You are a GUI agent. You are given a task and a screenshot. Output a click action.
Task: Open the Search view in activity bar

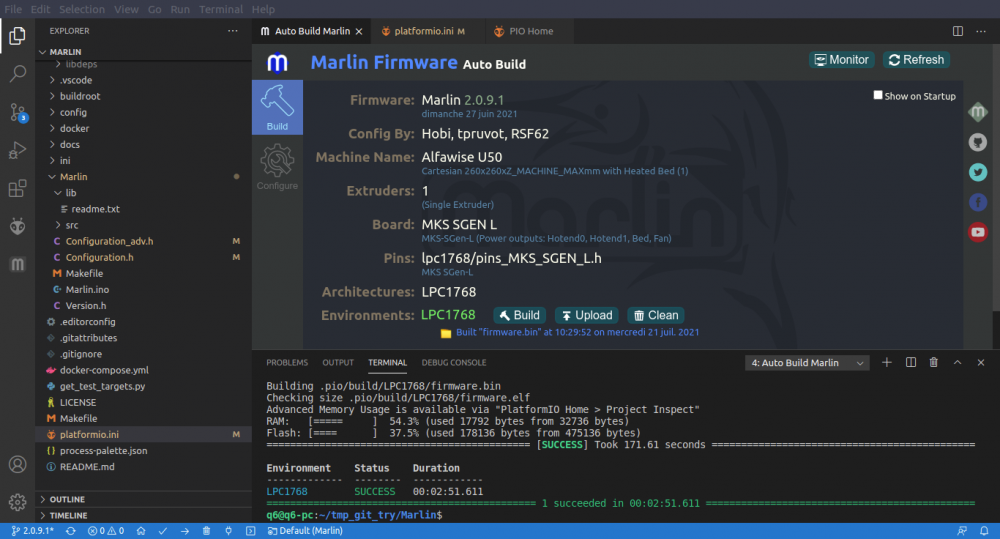tap(17, 73)
